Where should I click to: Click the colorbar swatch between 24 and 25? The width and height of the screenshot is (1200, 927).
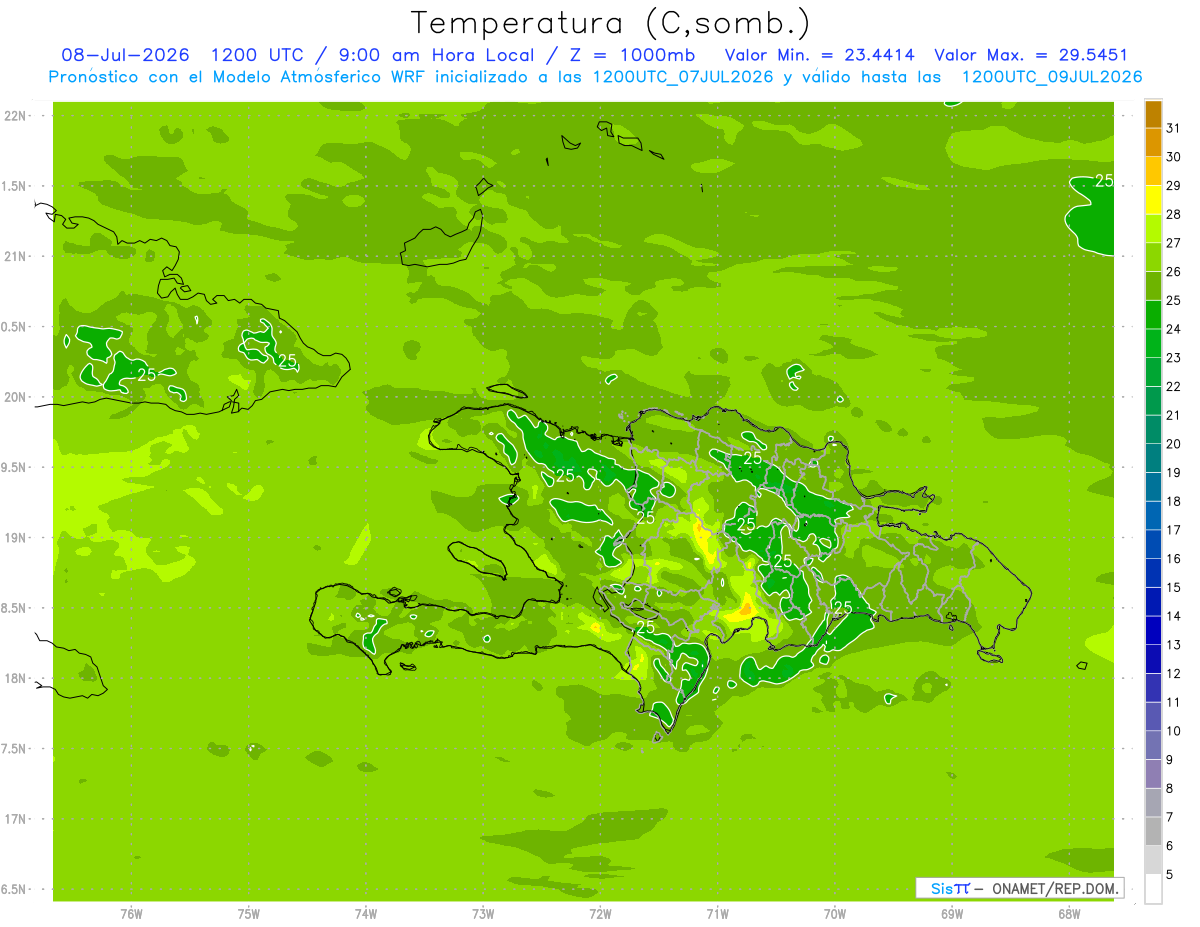pyautogui.click(x=1153, y=314)
